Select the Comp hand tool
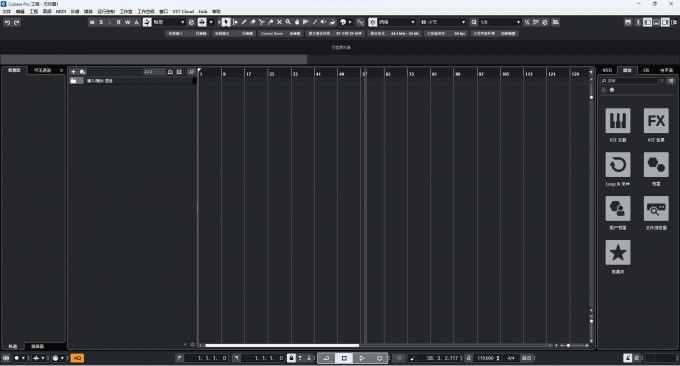The height and width of the screenshot is (366, 680). [x=297, y=22]
